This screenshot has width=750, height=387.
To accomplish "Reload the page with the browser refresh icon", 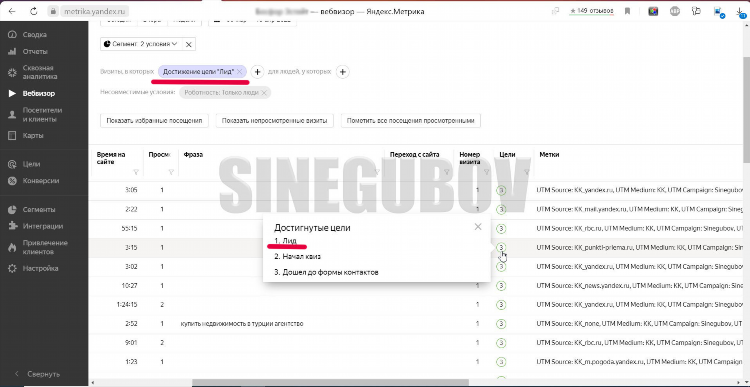I will tap(33, 11).
